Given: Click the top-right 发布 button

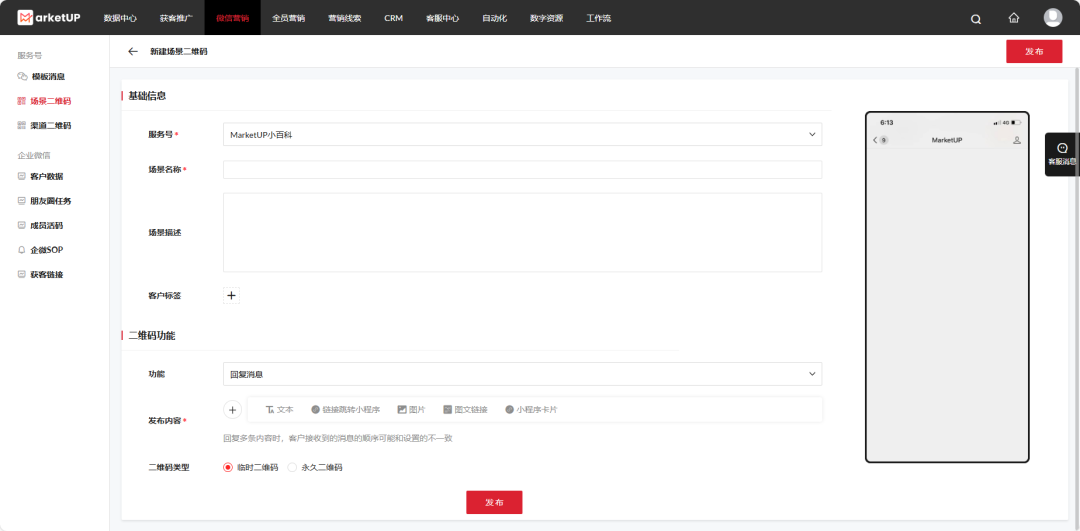Looking at the screenshot, I should coord(1033,51).
